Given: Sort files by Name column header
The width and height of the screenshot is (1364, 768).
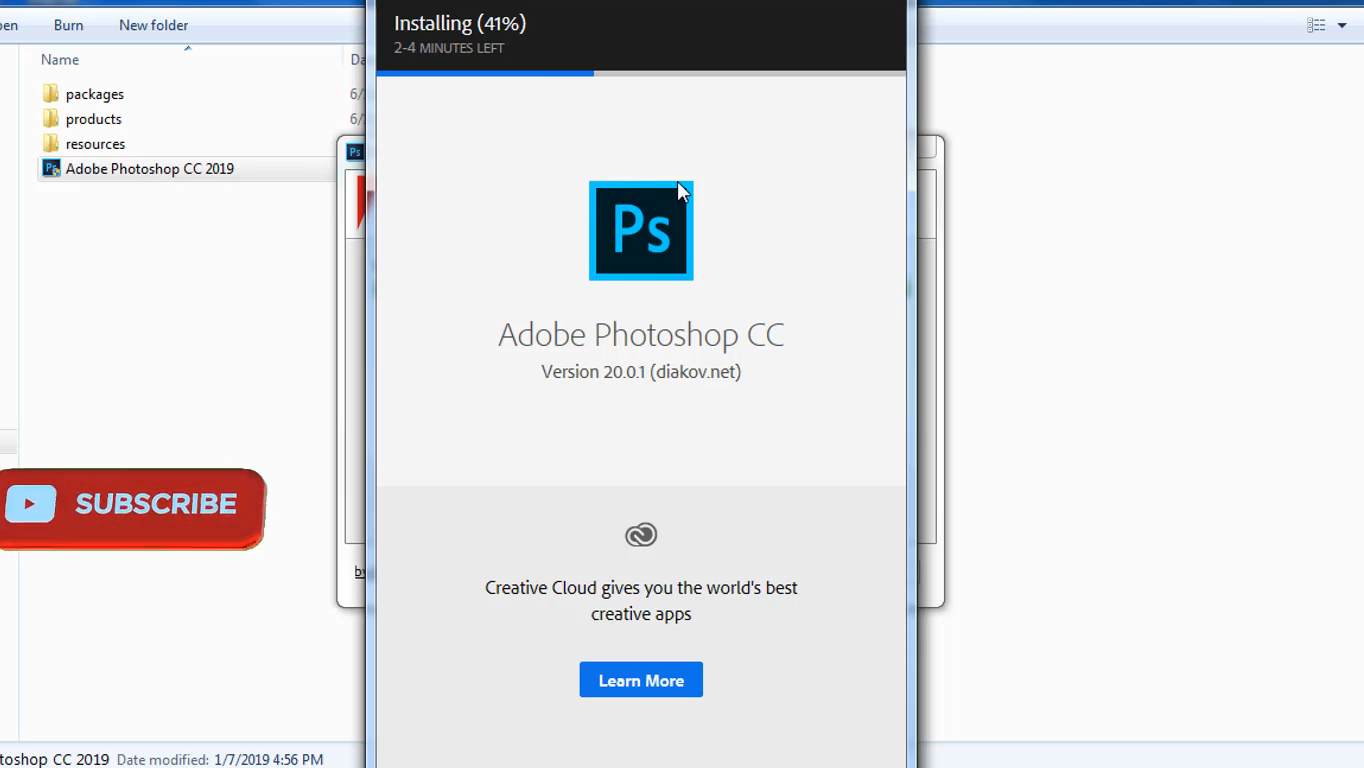Looking at the screenshot, I should [60, 60].
